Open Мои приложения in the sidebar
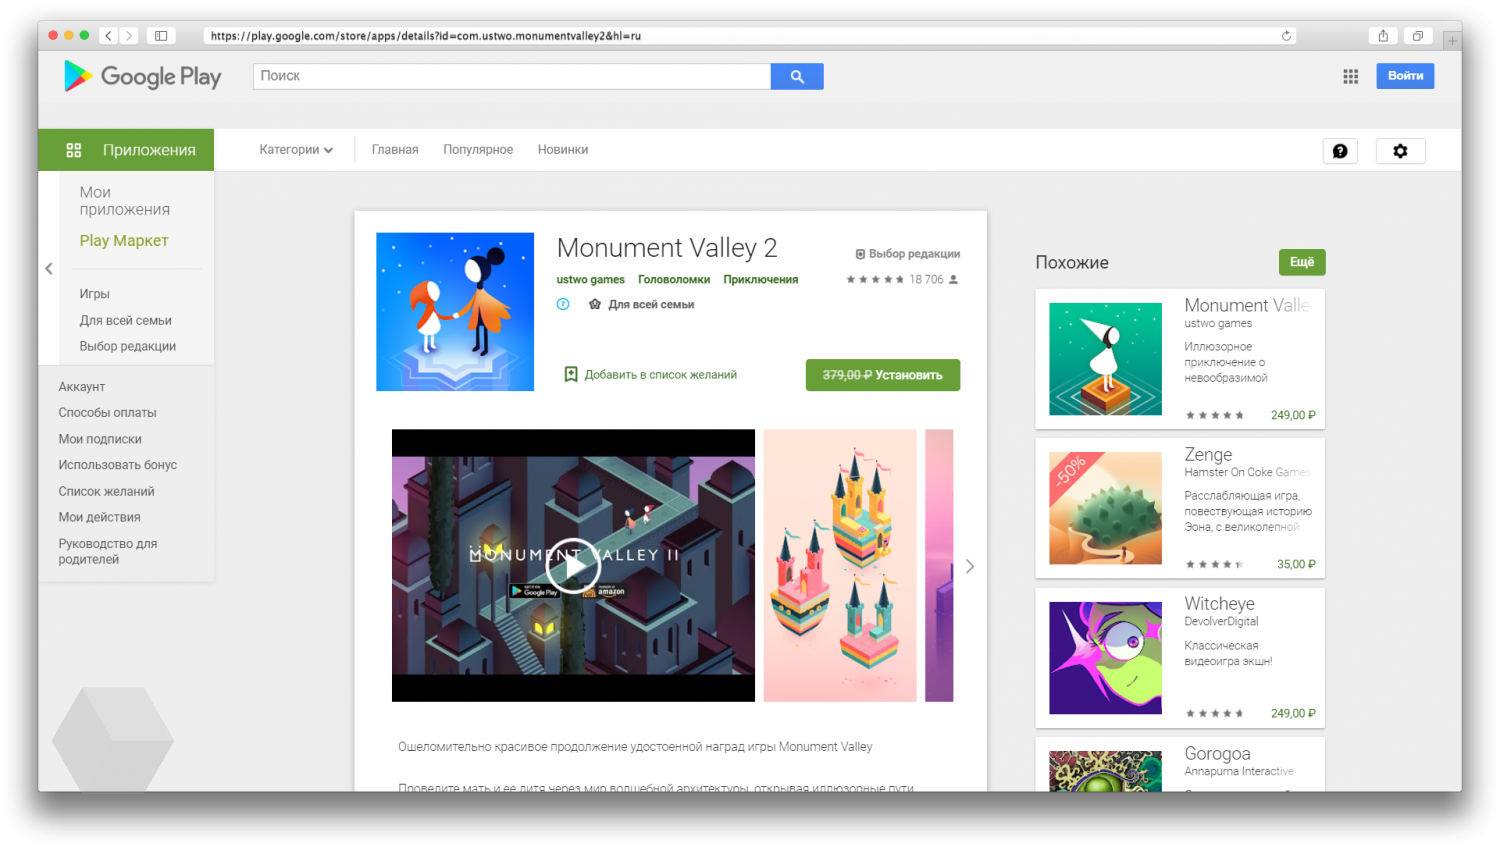 [125, 201]
